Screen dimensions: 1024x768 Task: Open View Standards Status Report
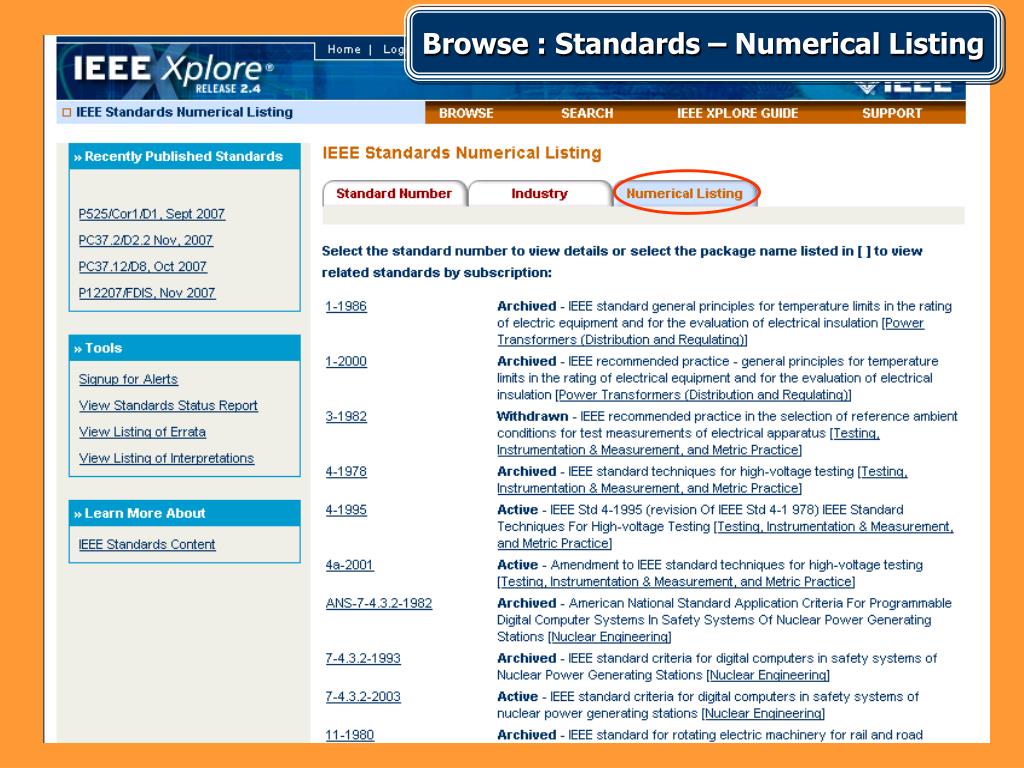click(x=168, y=406)
